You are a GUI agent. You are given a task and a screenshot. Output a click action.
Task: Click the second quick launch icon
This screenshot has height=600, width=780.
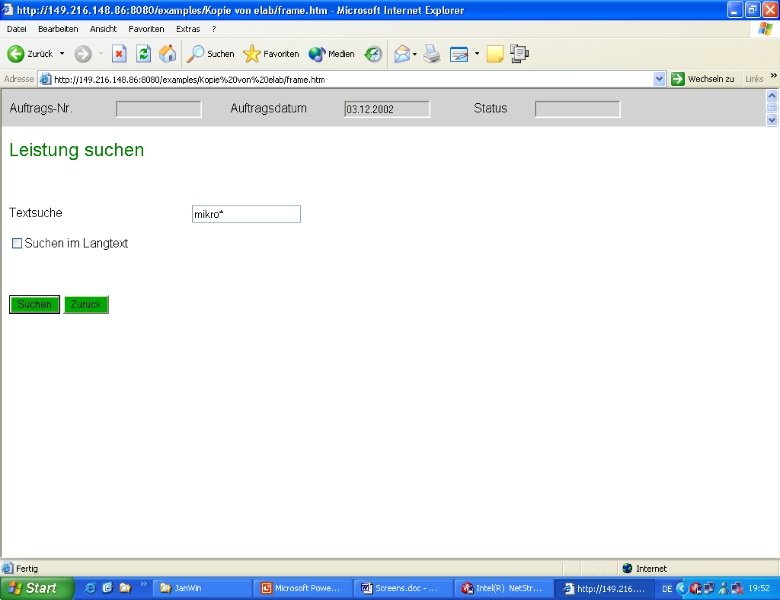click(x=107, y=588)
